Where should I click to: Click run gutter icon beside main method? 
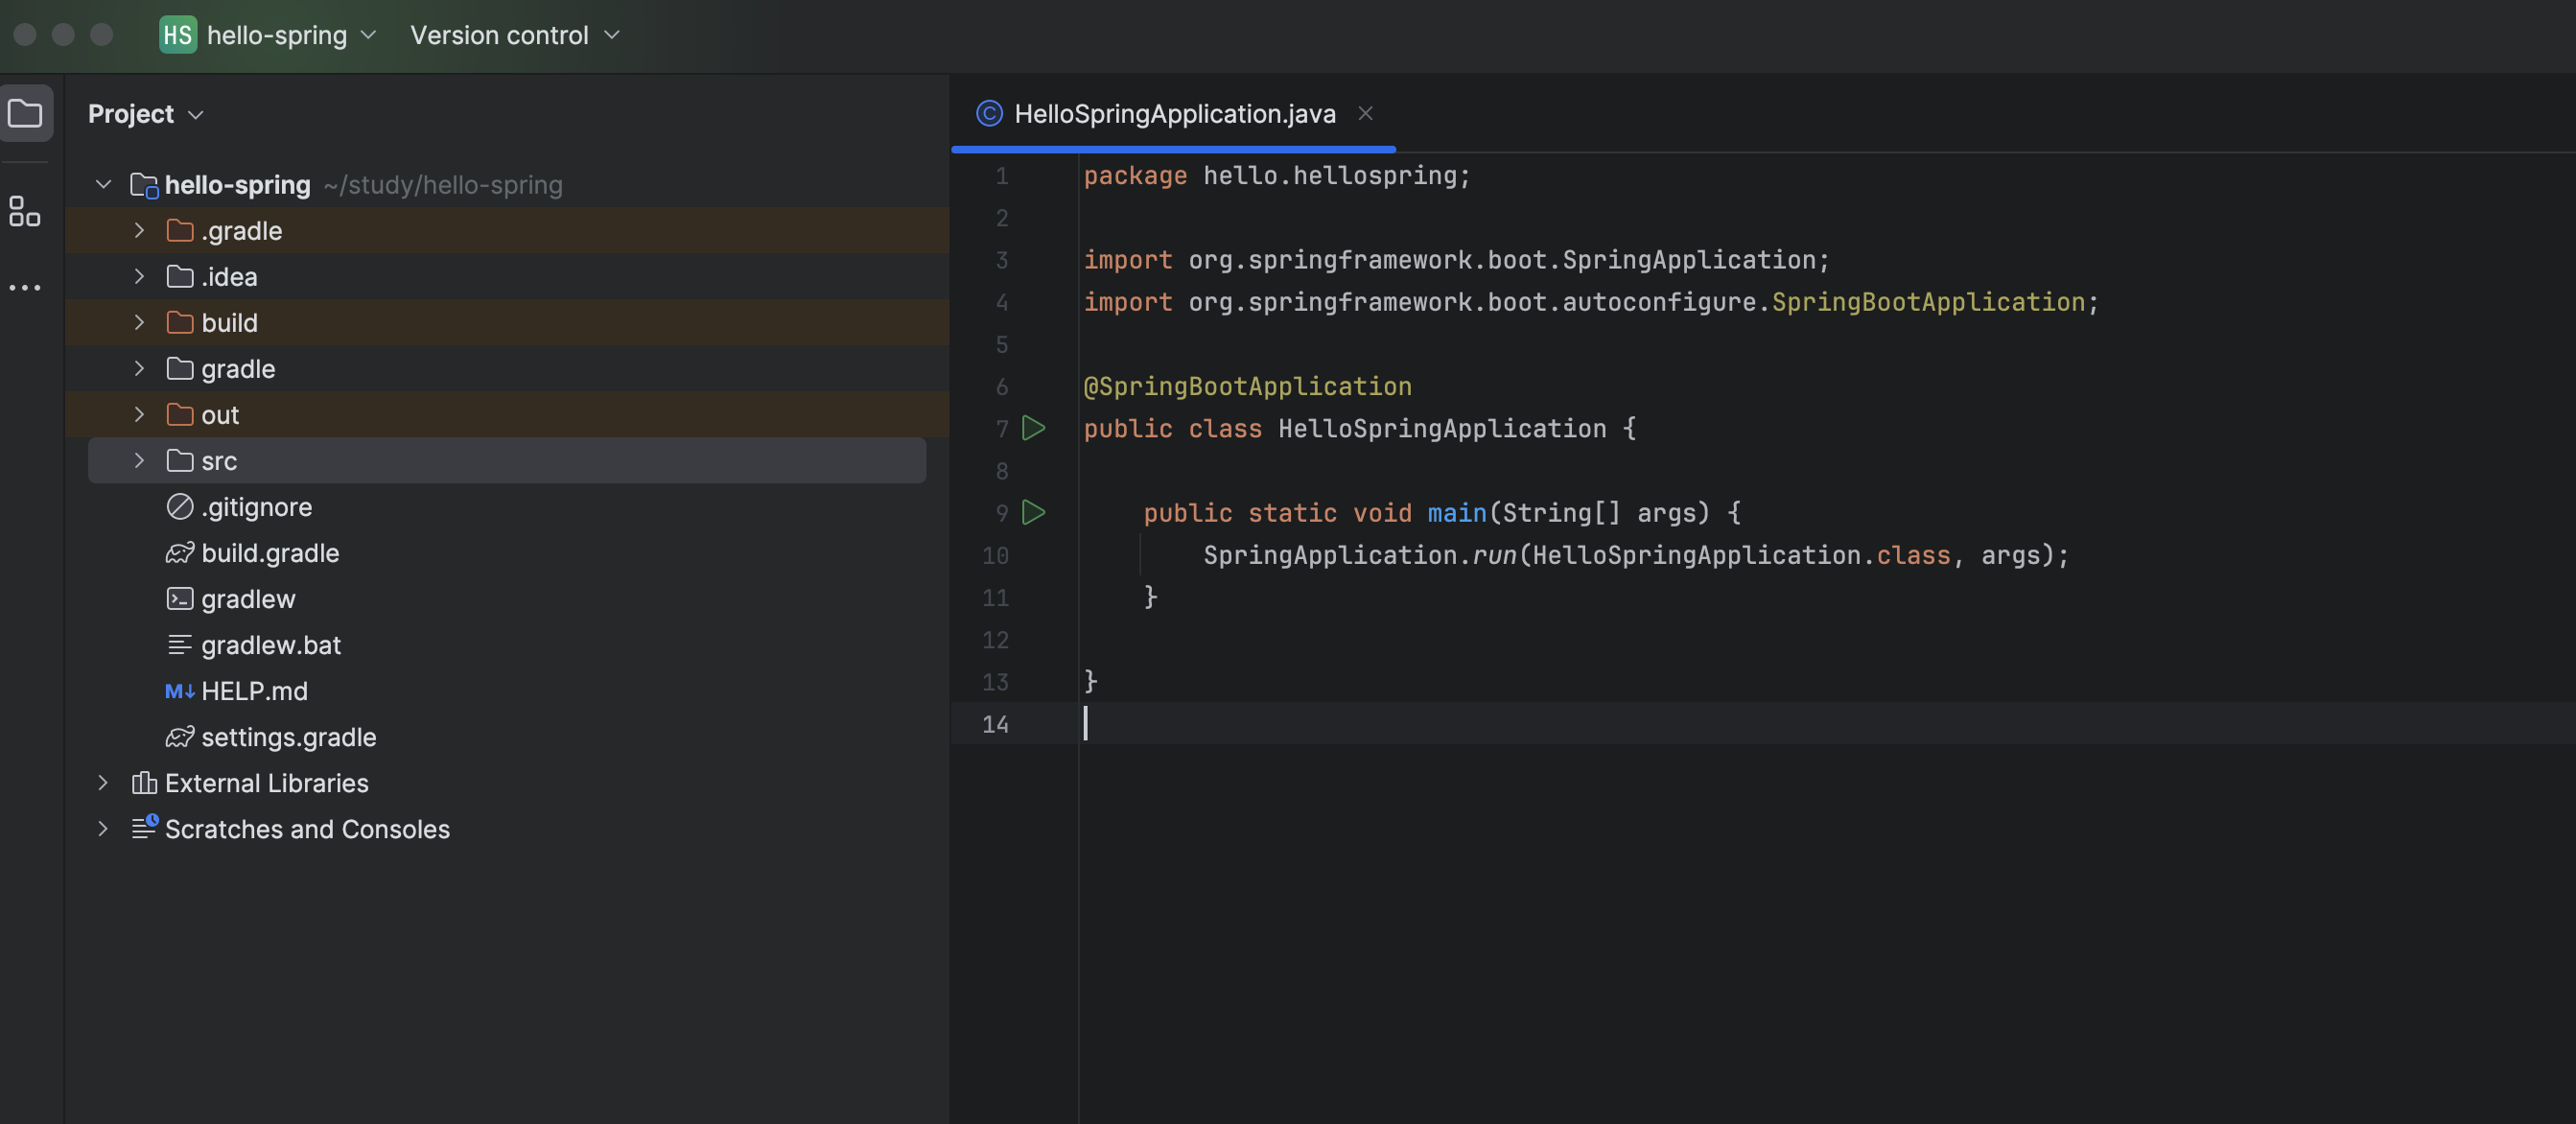tap(1033, 513)
